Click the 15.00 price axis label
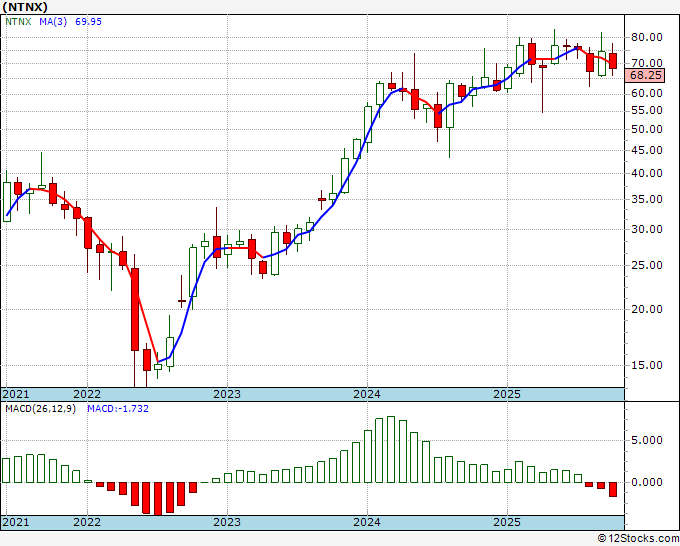680x546 pixels. coord(647,365)
